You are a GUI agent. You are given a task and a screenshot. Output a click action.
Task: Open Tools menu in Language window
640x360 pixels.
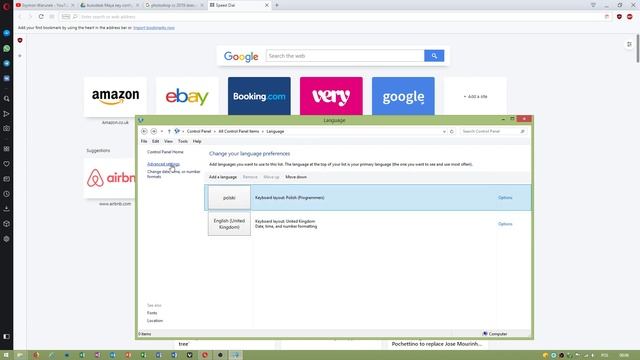pos(183,141)
